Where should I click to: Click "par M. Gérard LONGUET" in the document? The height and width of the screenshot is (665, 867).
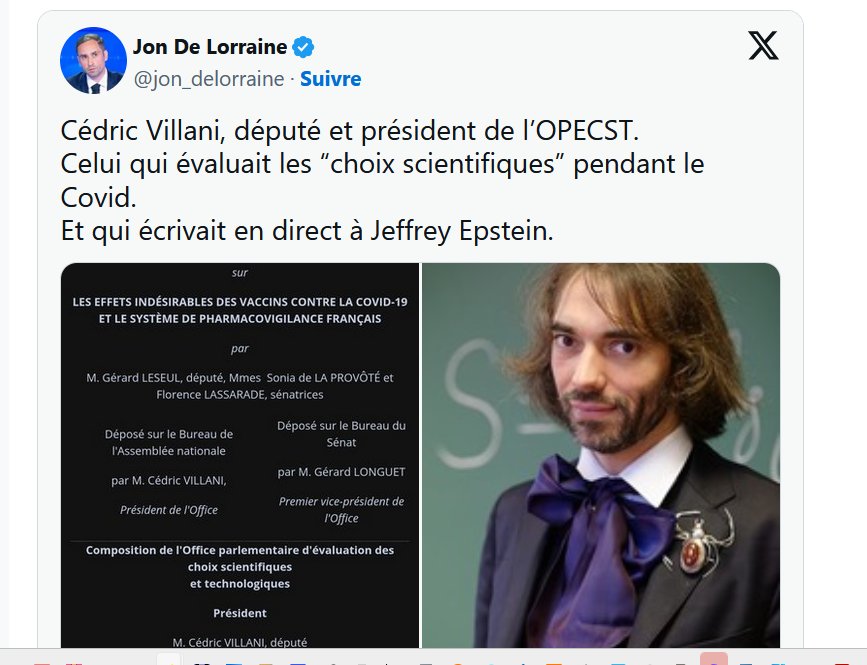(x=341, y=472)
